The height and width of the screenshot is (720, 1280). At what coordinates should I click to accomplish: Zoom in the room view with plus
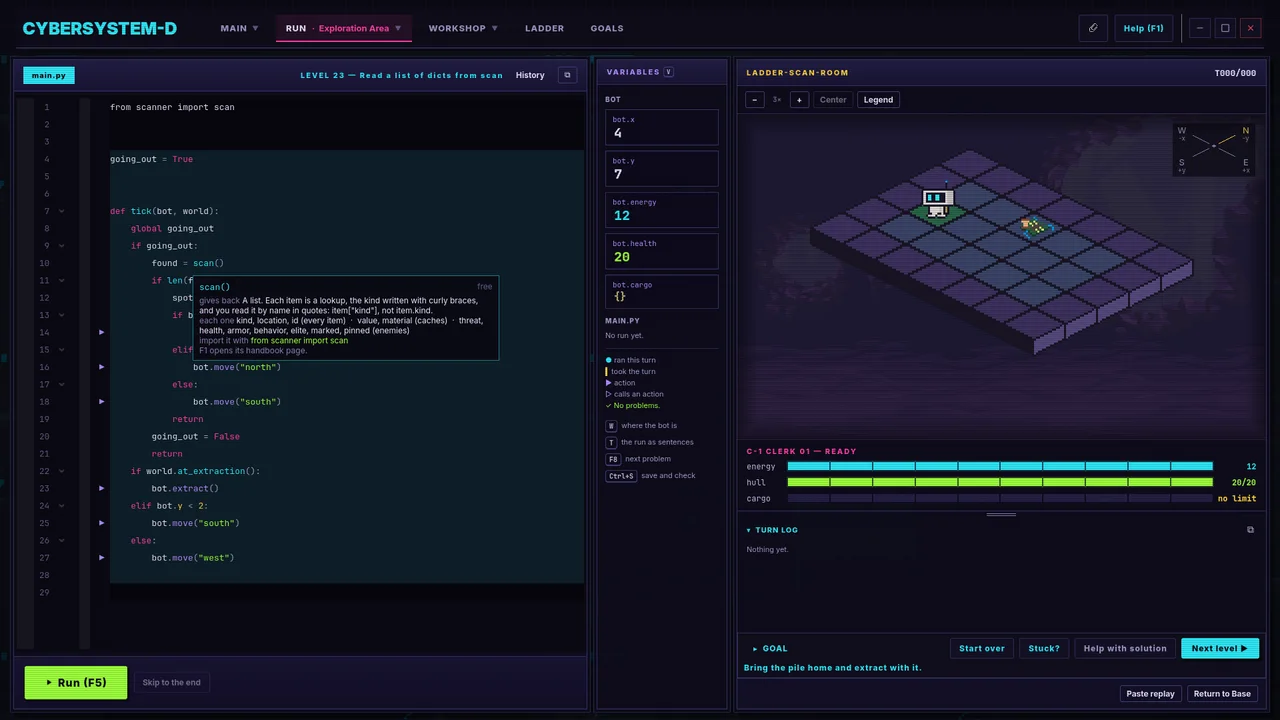[799, 100]
